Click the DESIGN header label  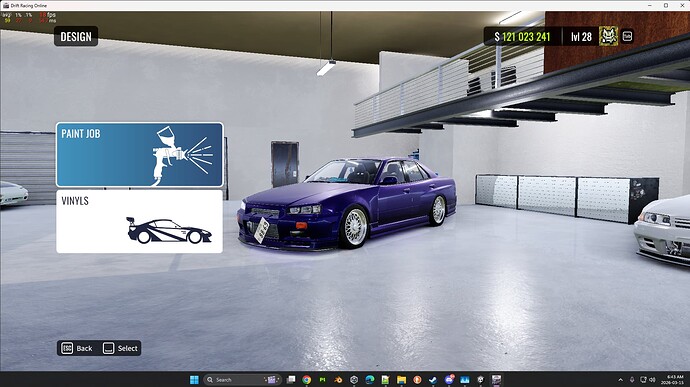[76, 37]
